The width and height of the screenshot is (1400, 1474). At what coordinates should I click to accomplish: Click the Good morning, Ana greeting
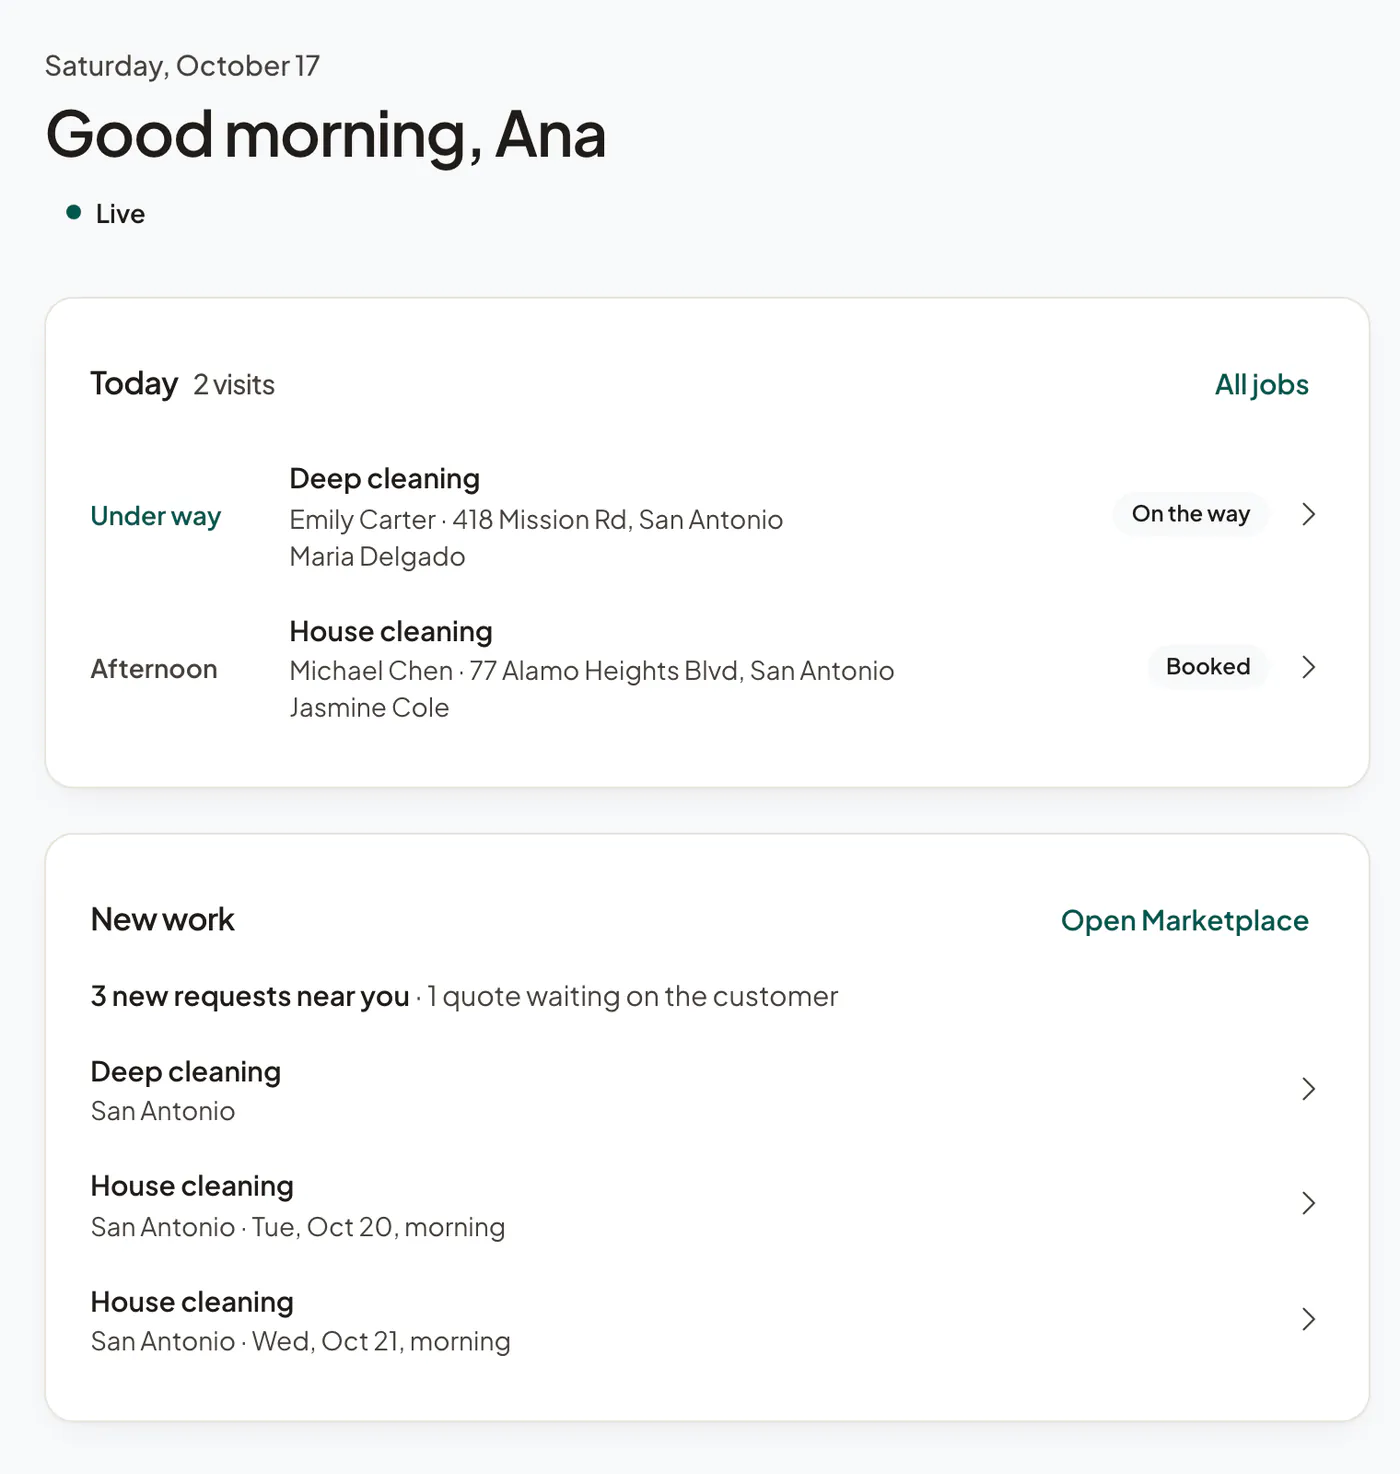pos(326,135)
